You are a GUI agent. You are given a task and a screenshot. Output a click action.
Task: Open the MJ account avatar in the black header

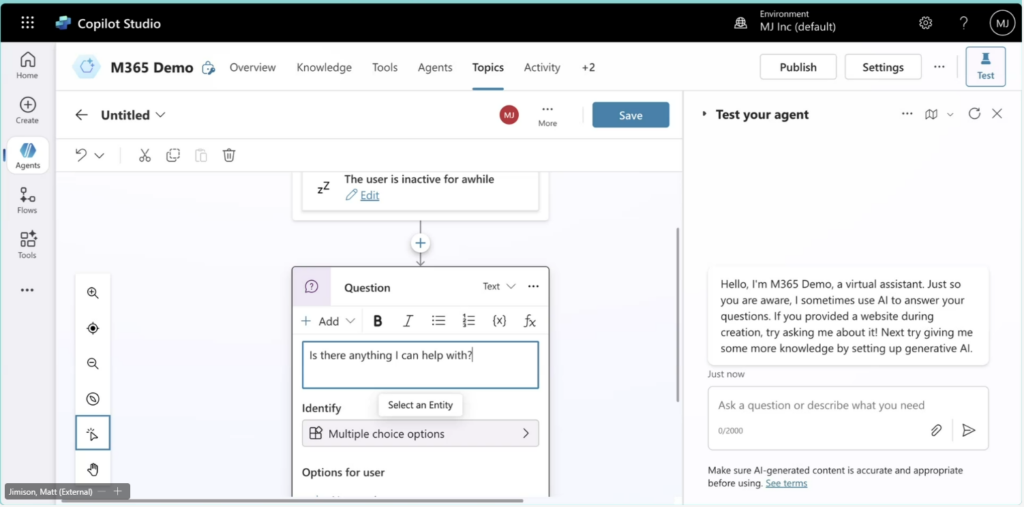point(1002,23)
